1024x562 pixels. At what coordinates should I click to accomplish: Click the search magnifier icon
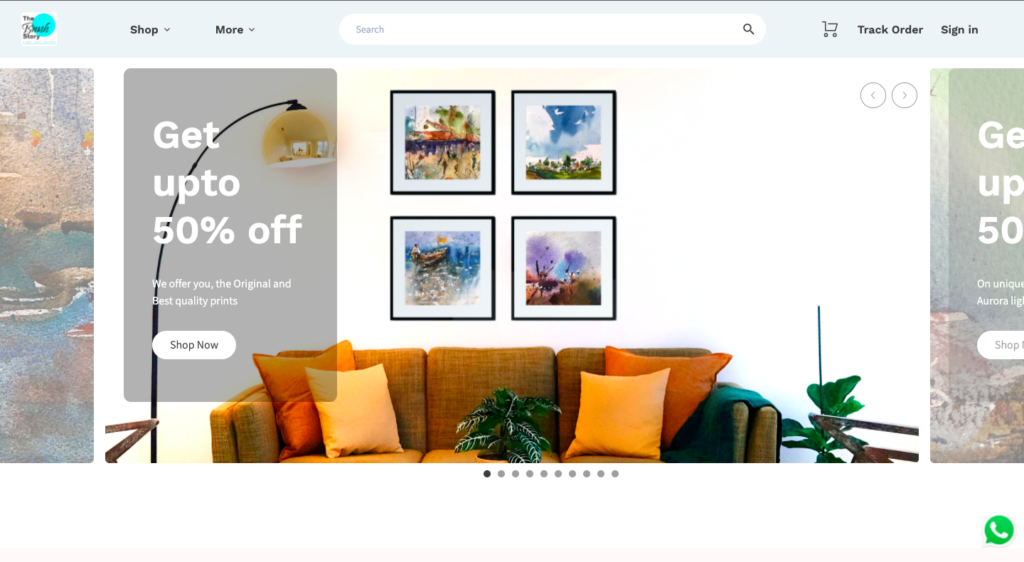pyautogui.click(x=748, y=29)
